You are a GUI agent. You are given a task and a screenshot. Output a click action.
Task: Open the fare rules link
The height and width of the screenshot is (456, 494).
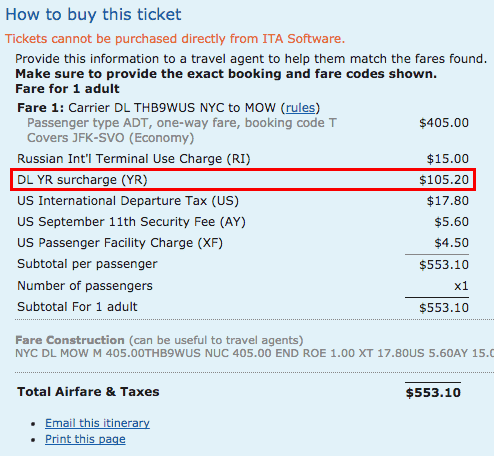pyautogui.click(x=300, y=108)
